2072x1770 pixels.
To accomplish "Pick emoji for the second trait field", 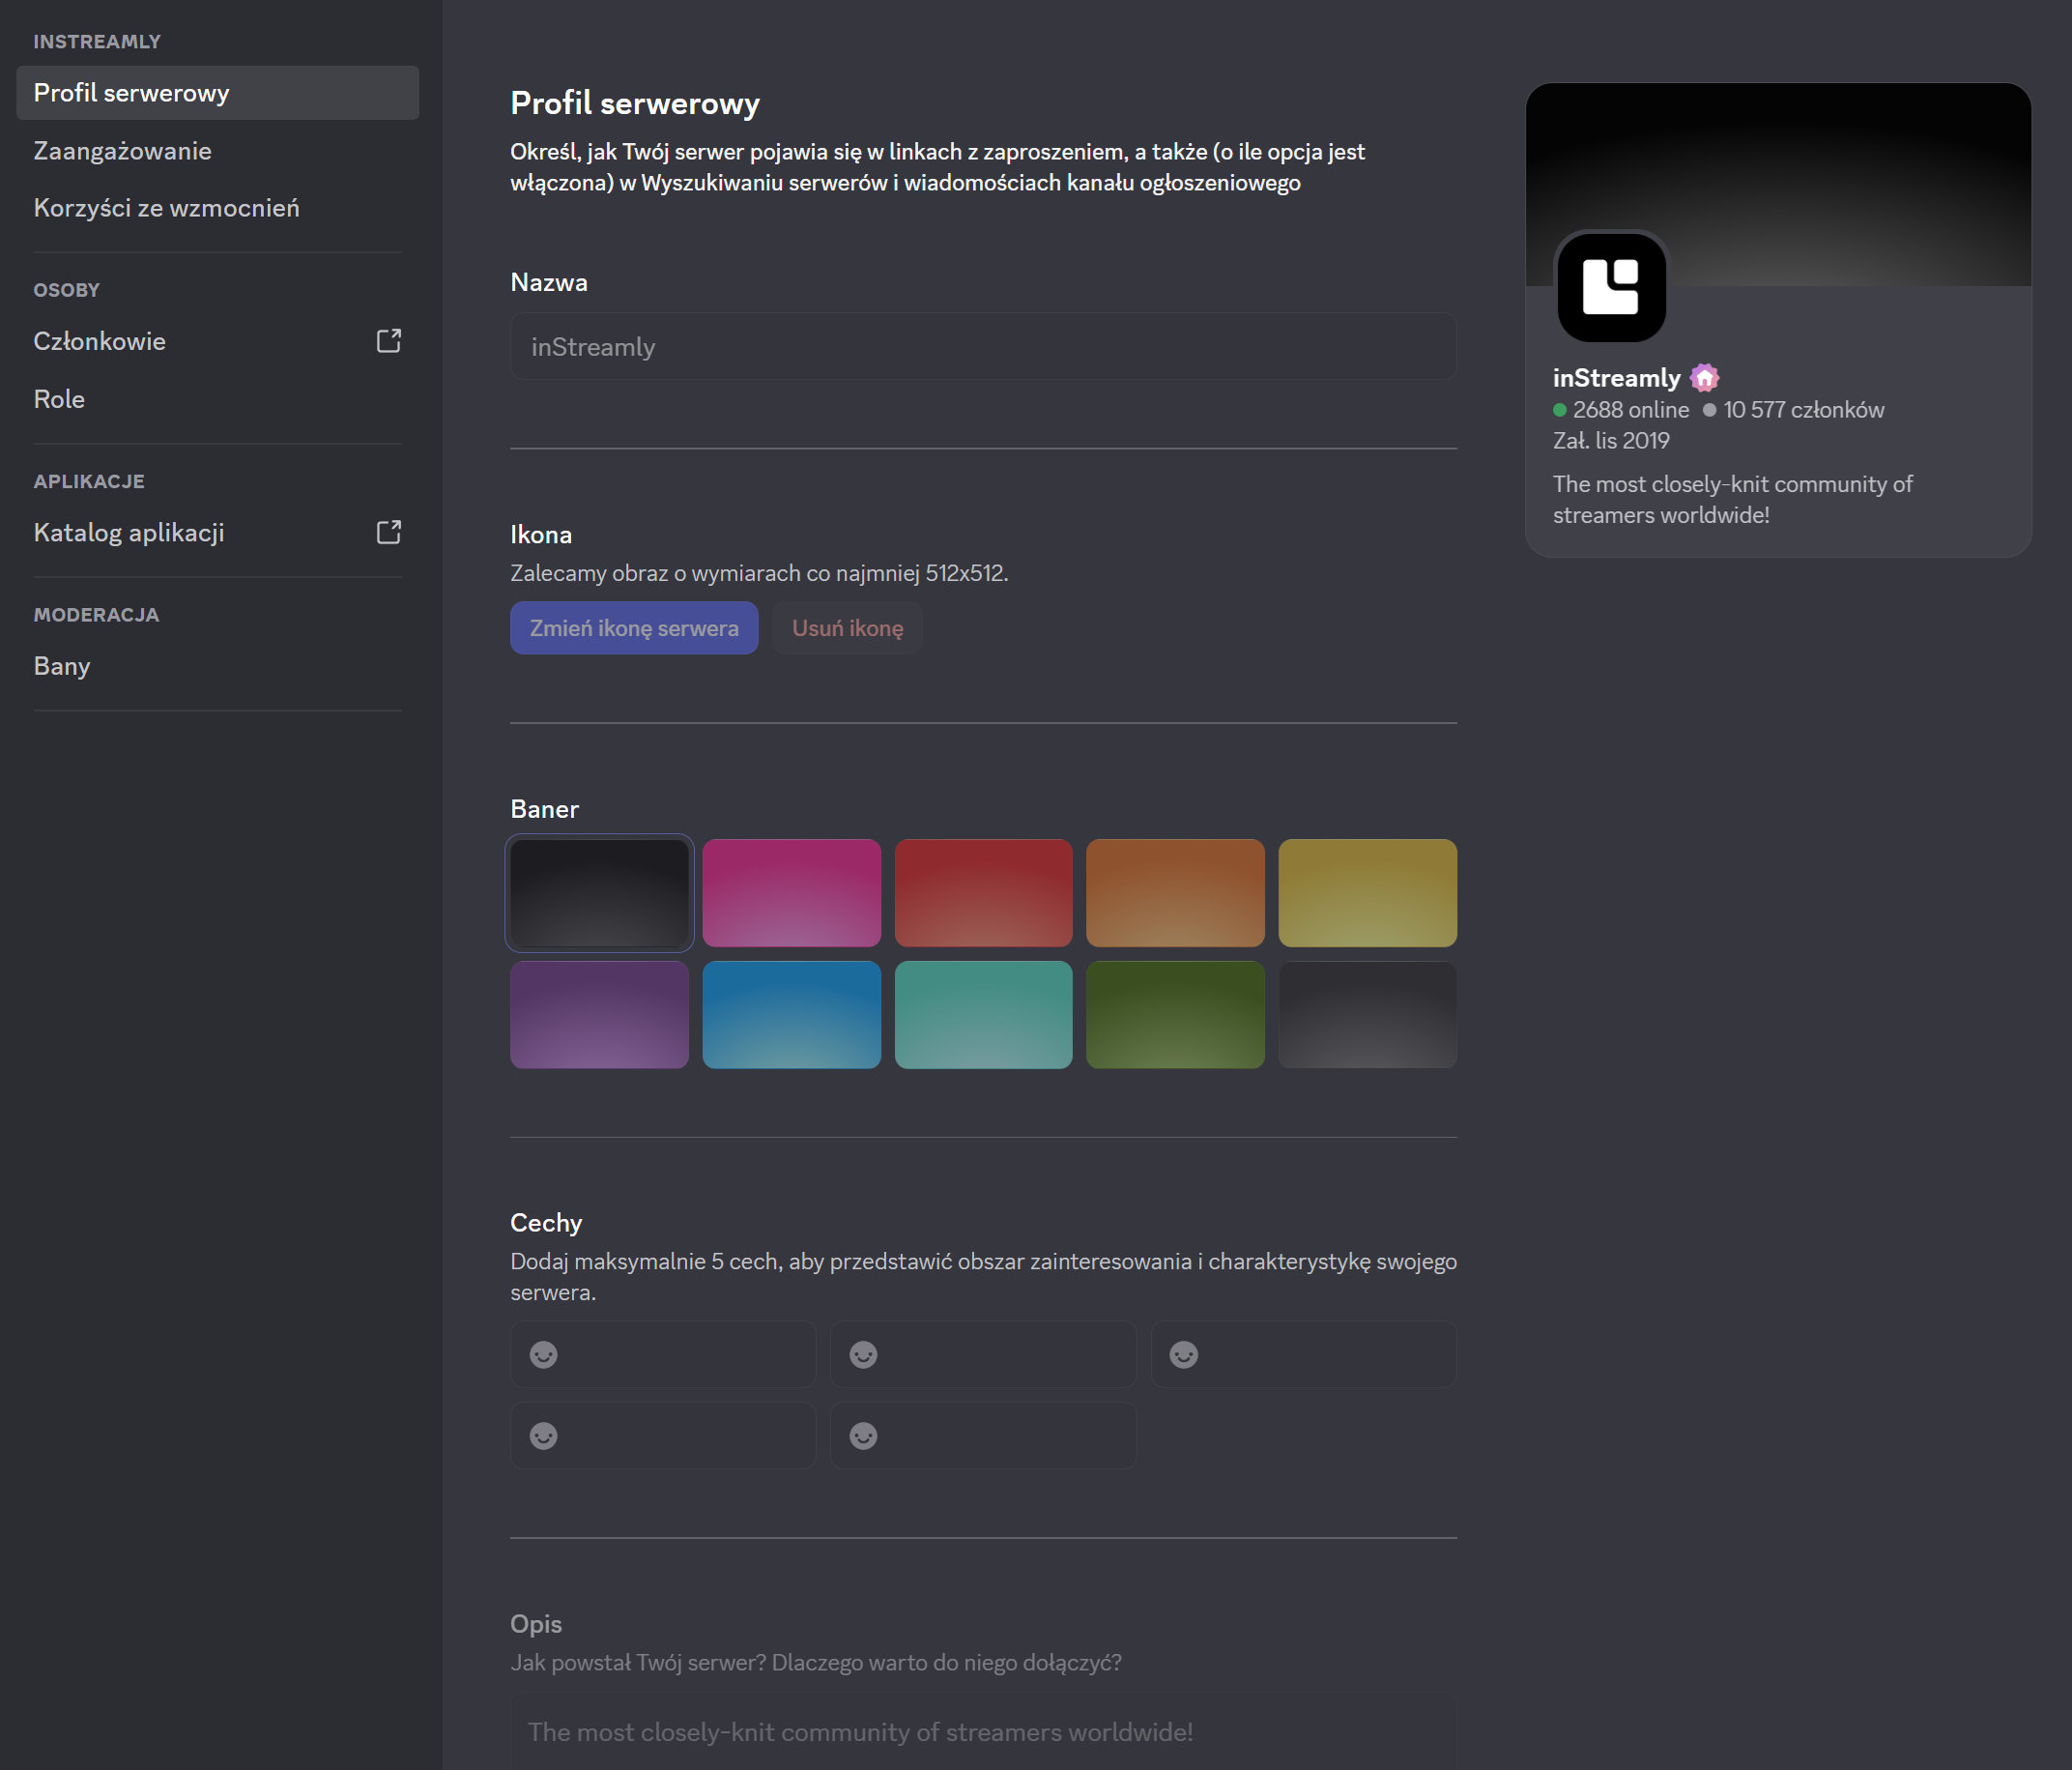I will tap(863, 1354).
